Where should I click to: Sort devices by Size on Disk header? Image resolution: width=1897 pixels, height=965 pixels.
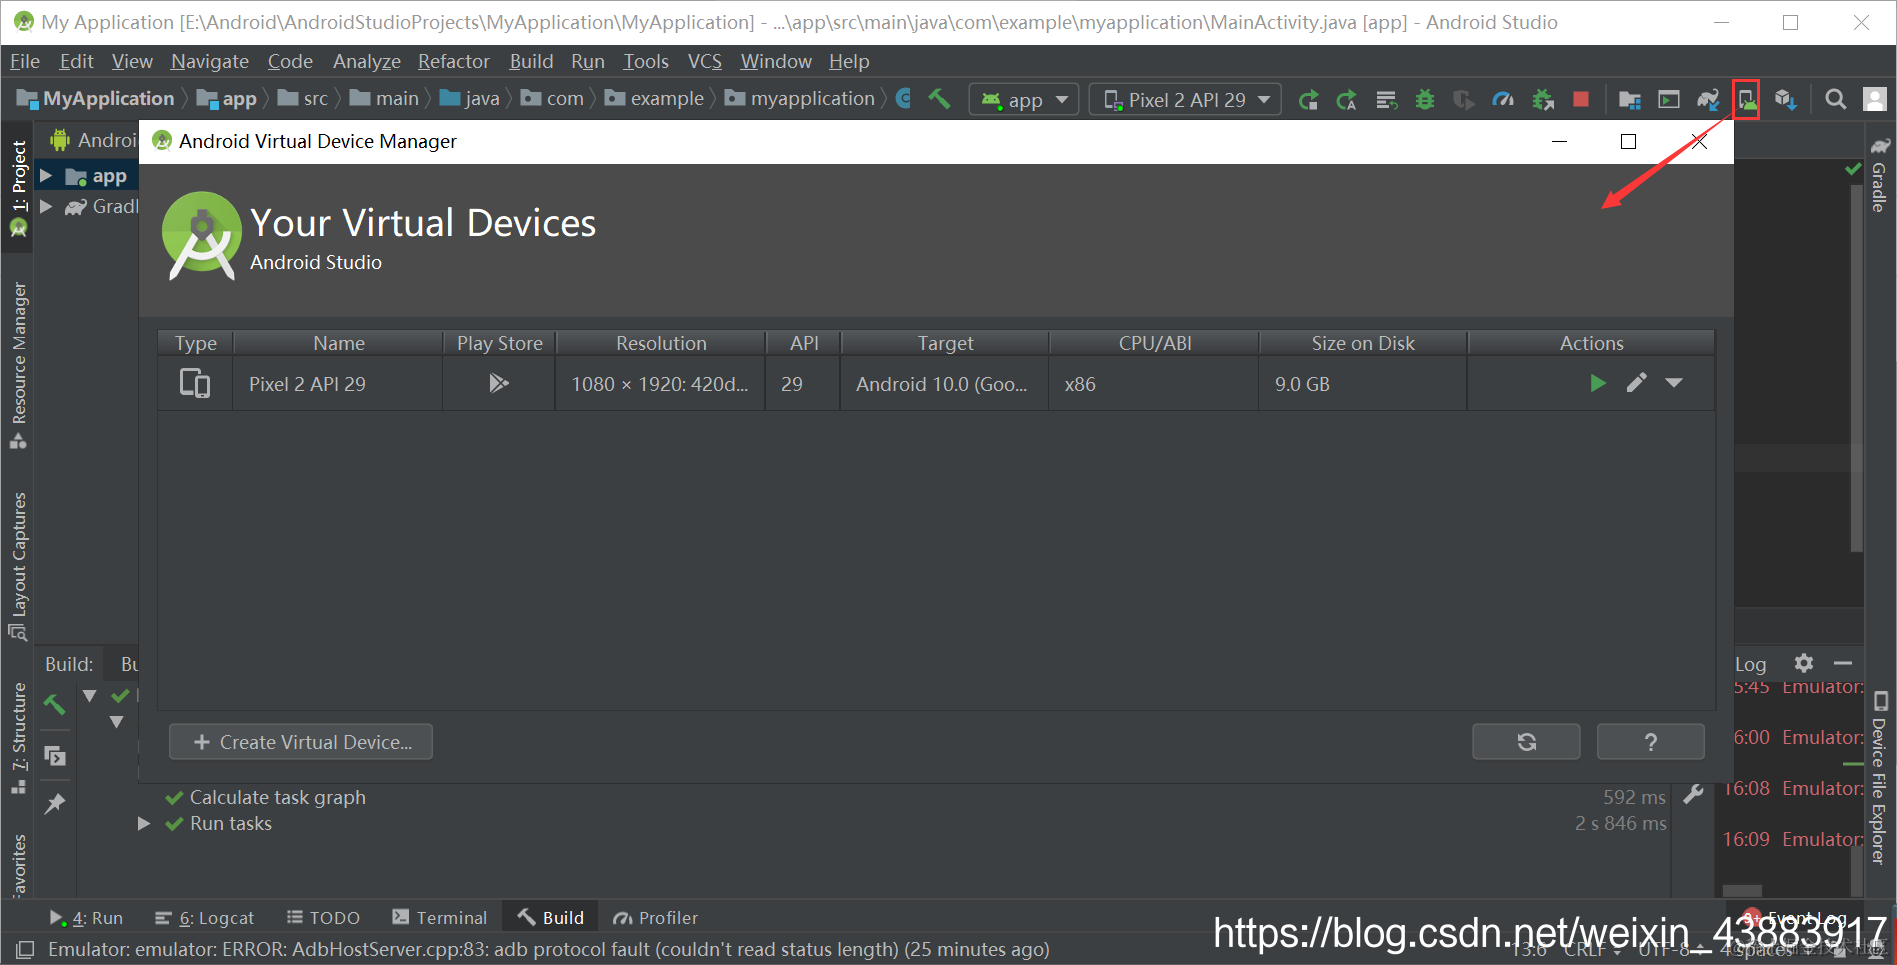coord(1363,343)
